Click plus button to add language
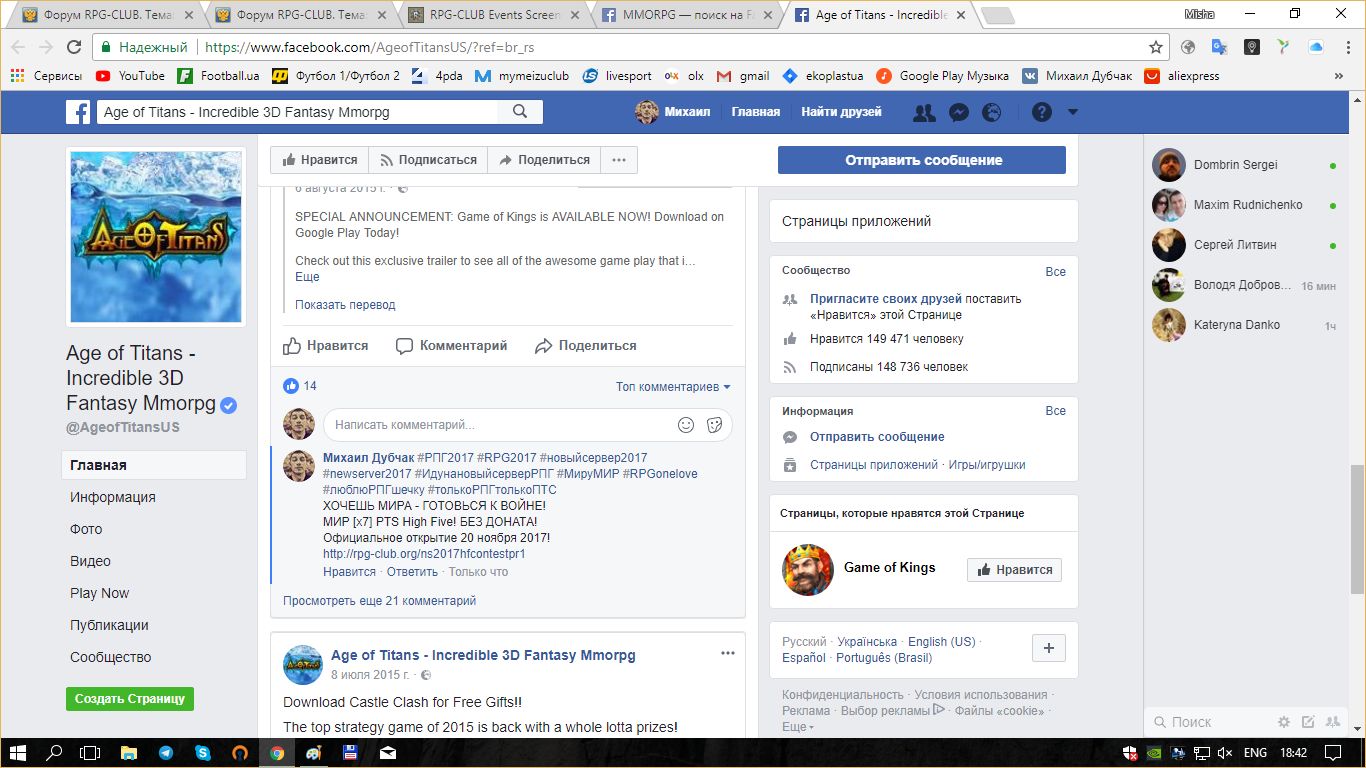This screenshot has width=1366, height=768. click(x=1049, y=648)
